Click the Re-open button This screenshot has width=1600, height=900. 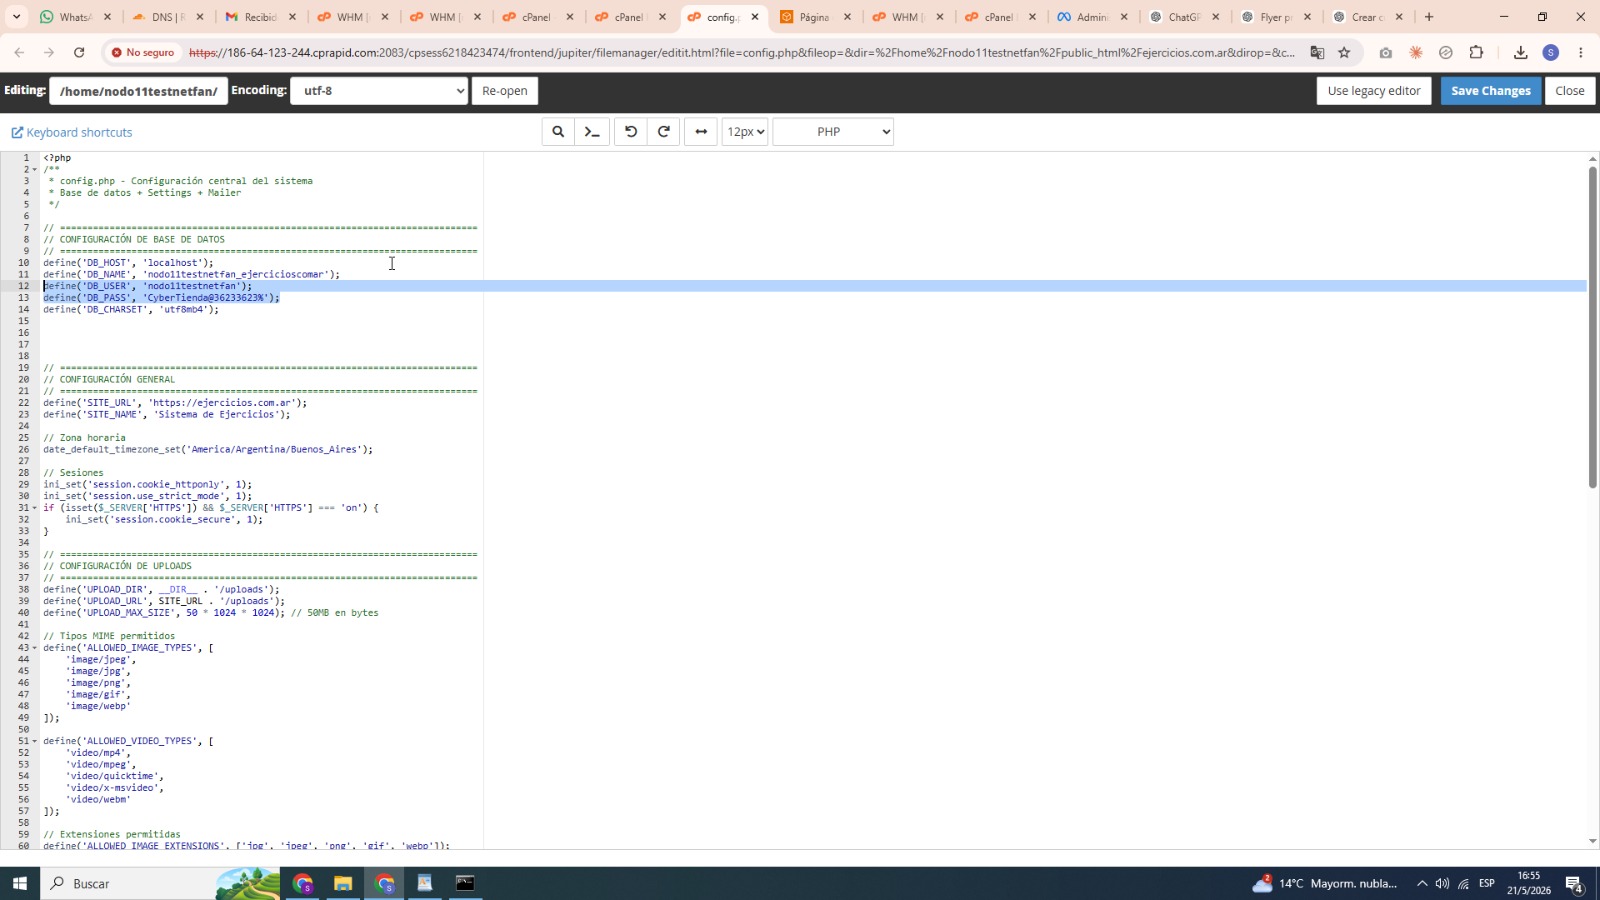[x=505, y=91]
